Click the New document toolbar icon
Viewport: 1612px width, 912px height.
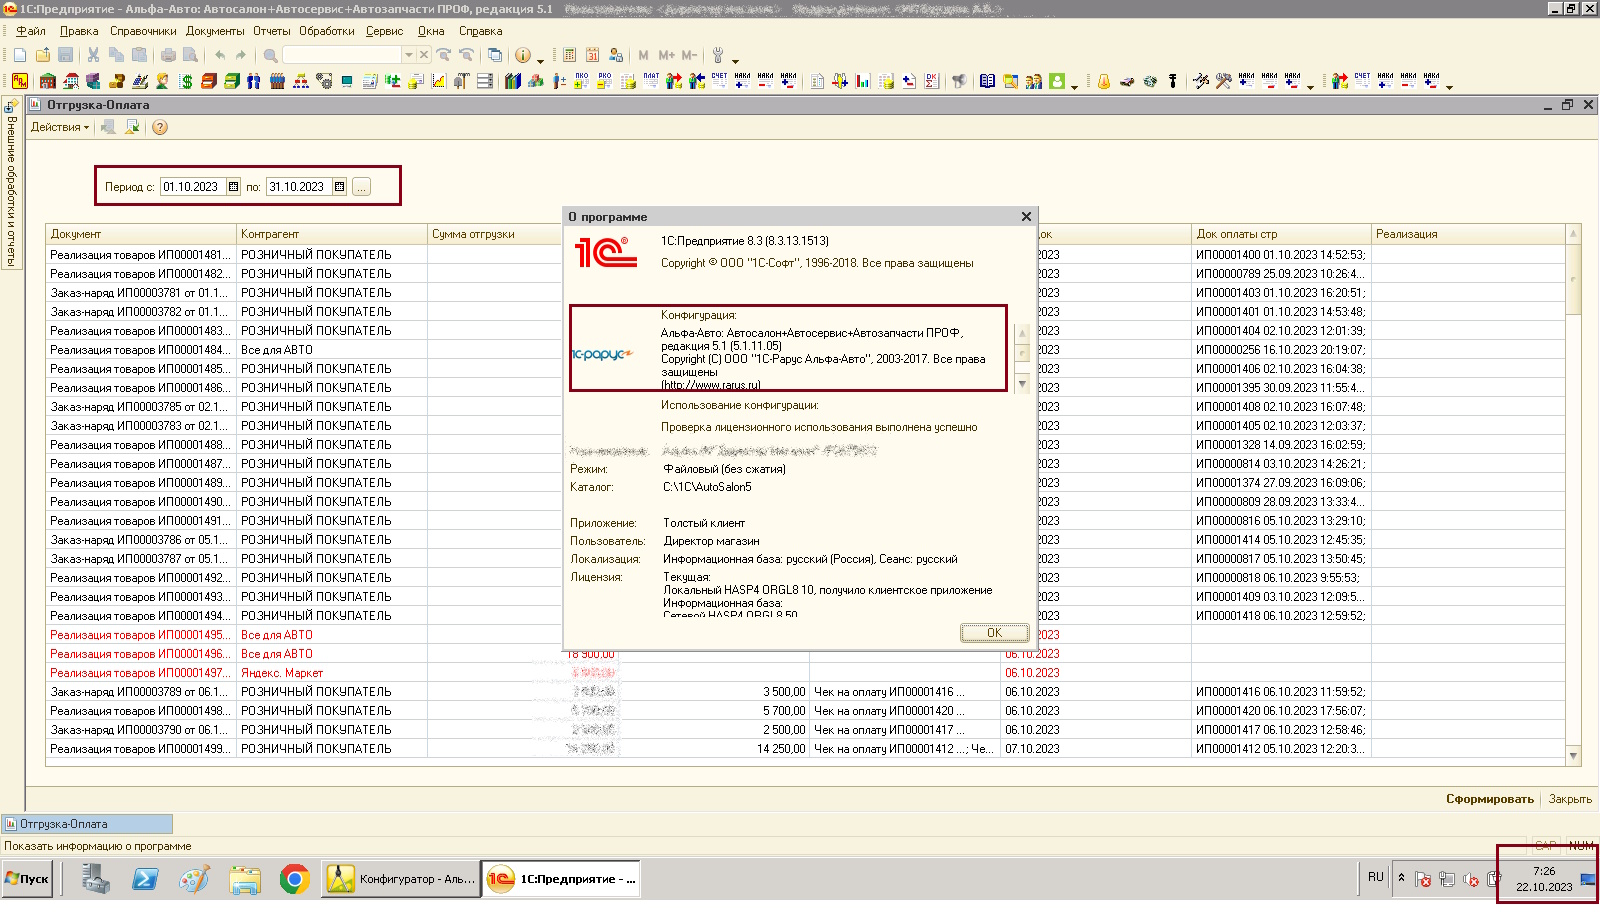coord(20,55)
